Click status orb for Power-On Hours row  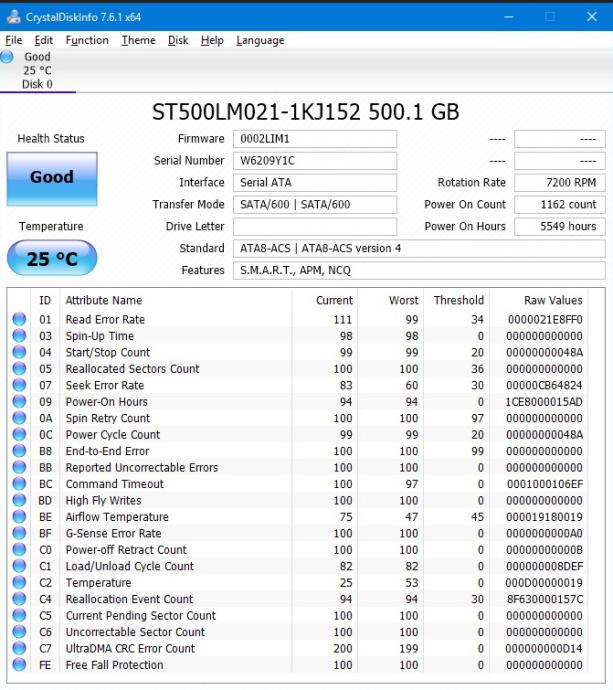coord(19,401)
